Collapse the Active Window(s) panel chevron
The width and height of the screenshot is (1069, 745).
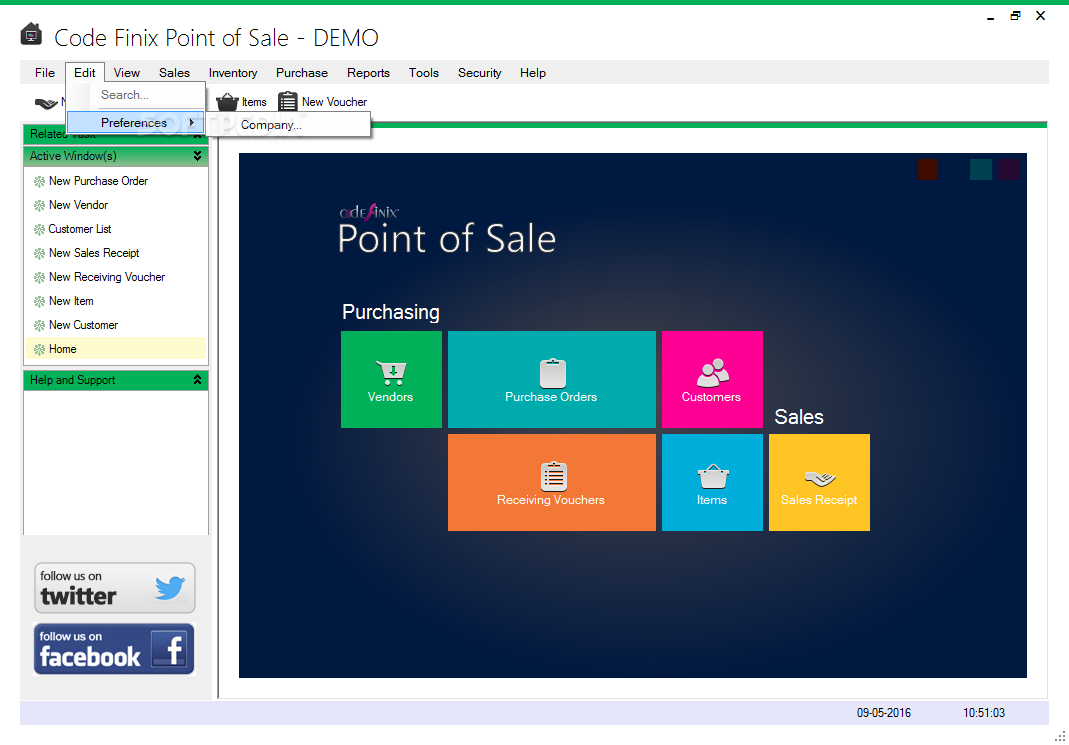pyautogui.click(x=197, y=156)
